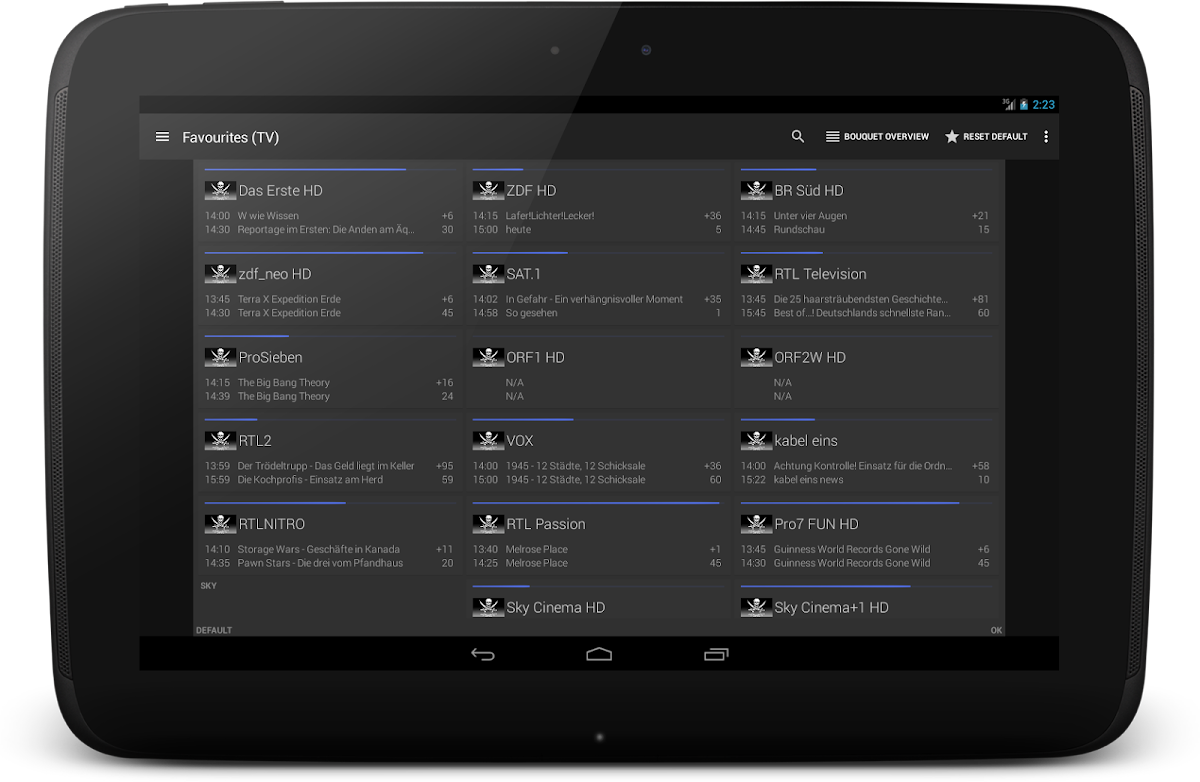Click the Das Erste HD pirate logo
This screenshot has width=1200, height=782.
click(220, 190)
